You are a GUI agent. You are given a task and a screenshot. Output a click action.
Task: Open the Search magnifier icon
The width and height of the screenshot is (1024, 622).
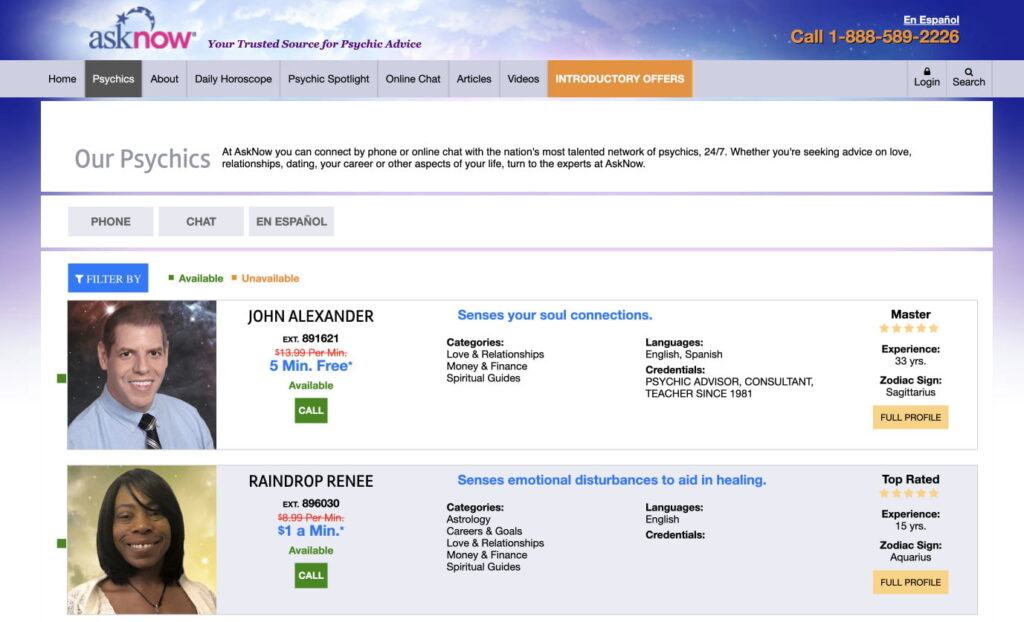[x=968, y=72]
